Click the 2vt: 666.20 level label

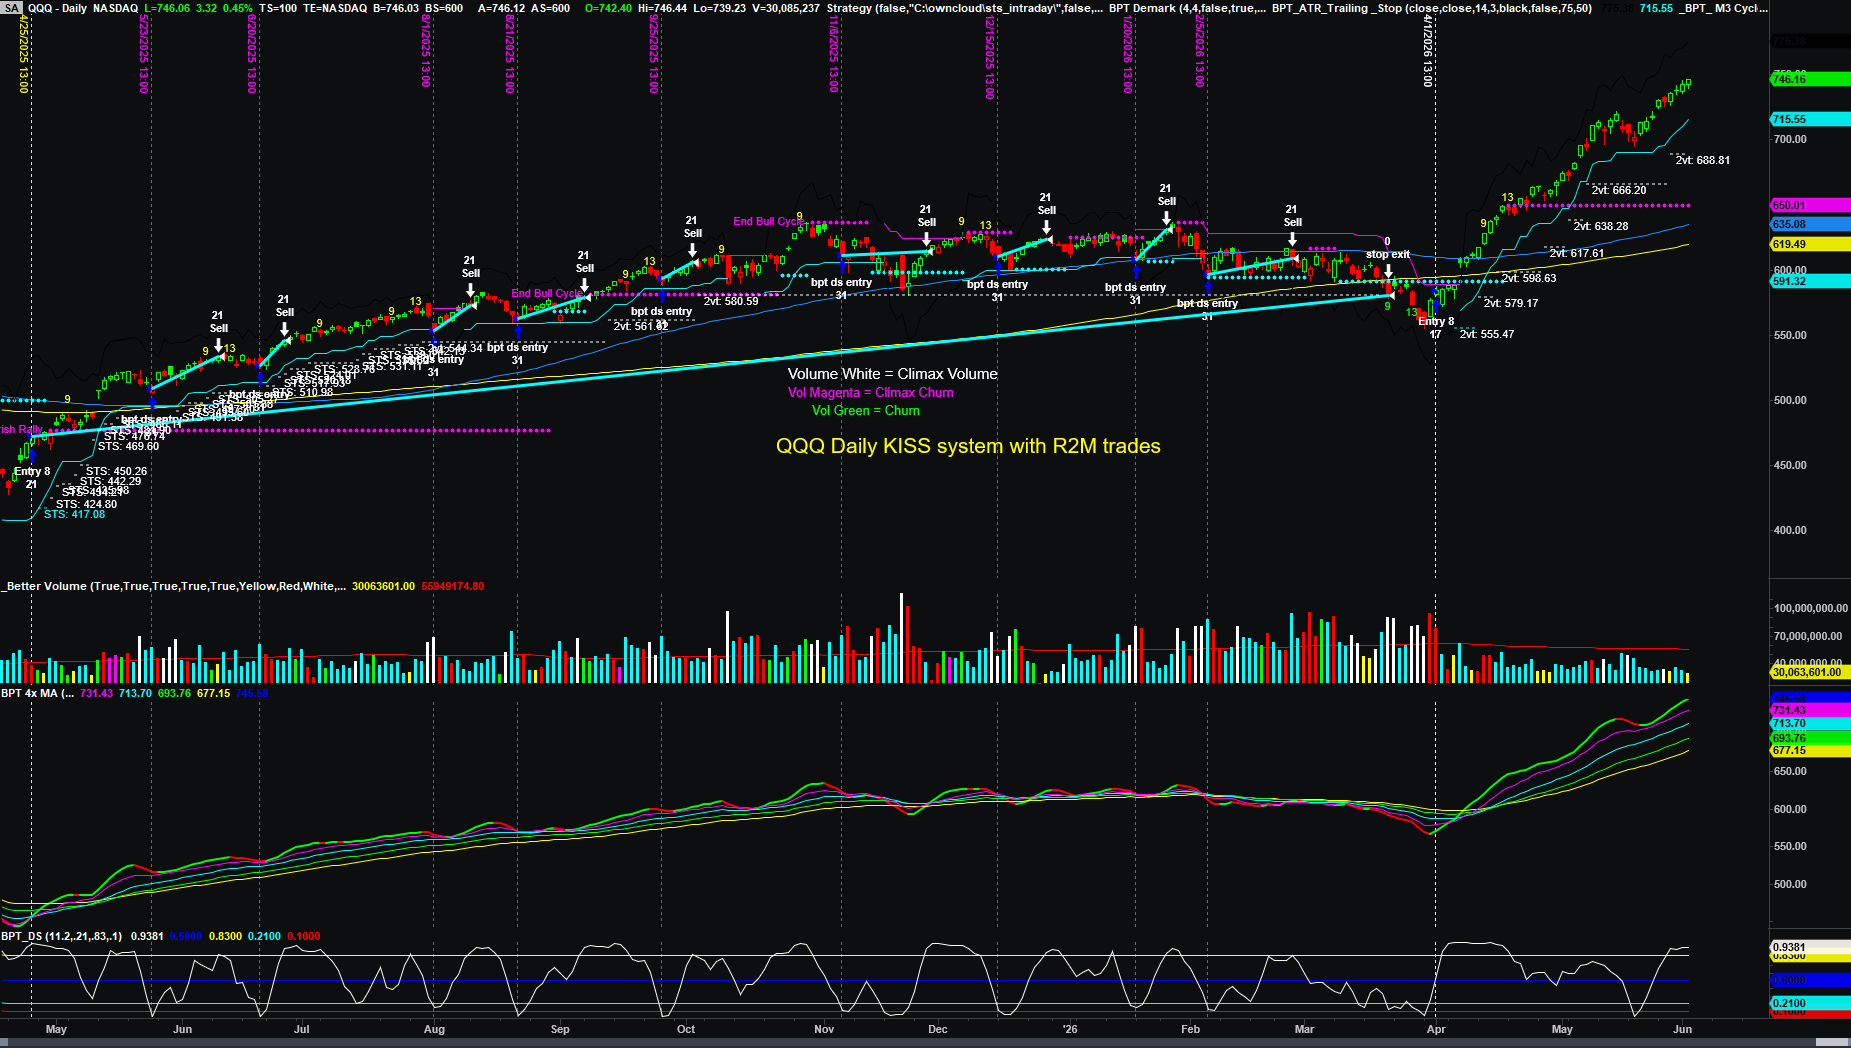tap(1619, 190)
